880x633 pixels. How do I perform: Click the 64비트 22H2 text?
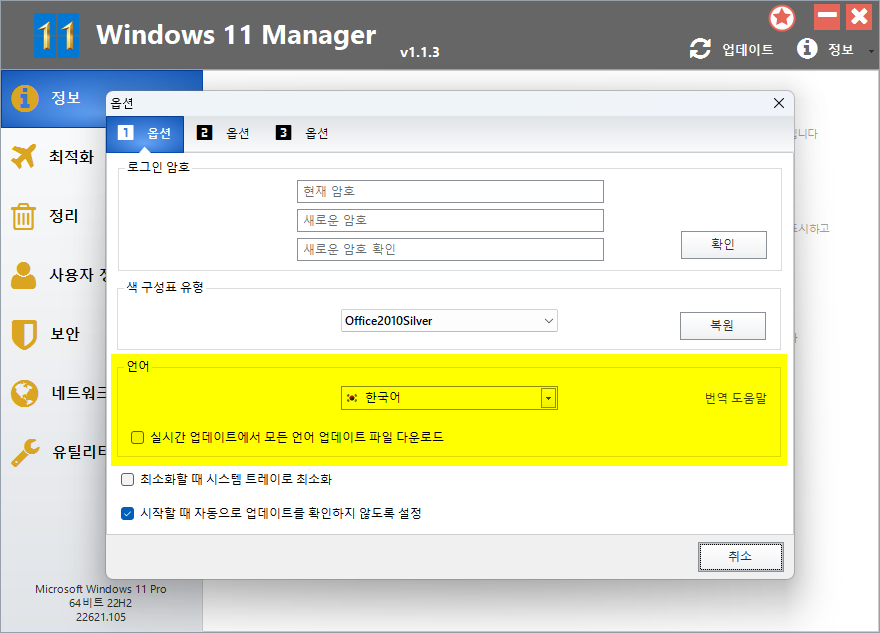click(100, 603)
